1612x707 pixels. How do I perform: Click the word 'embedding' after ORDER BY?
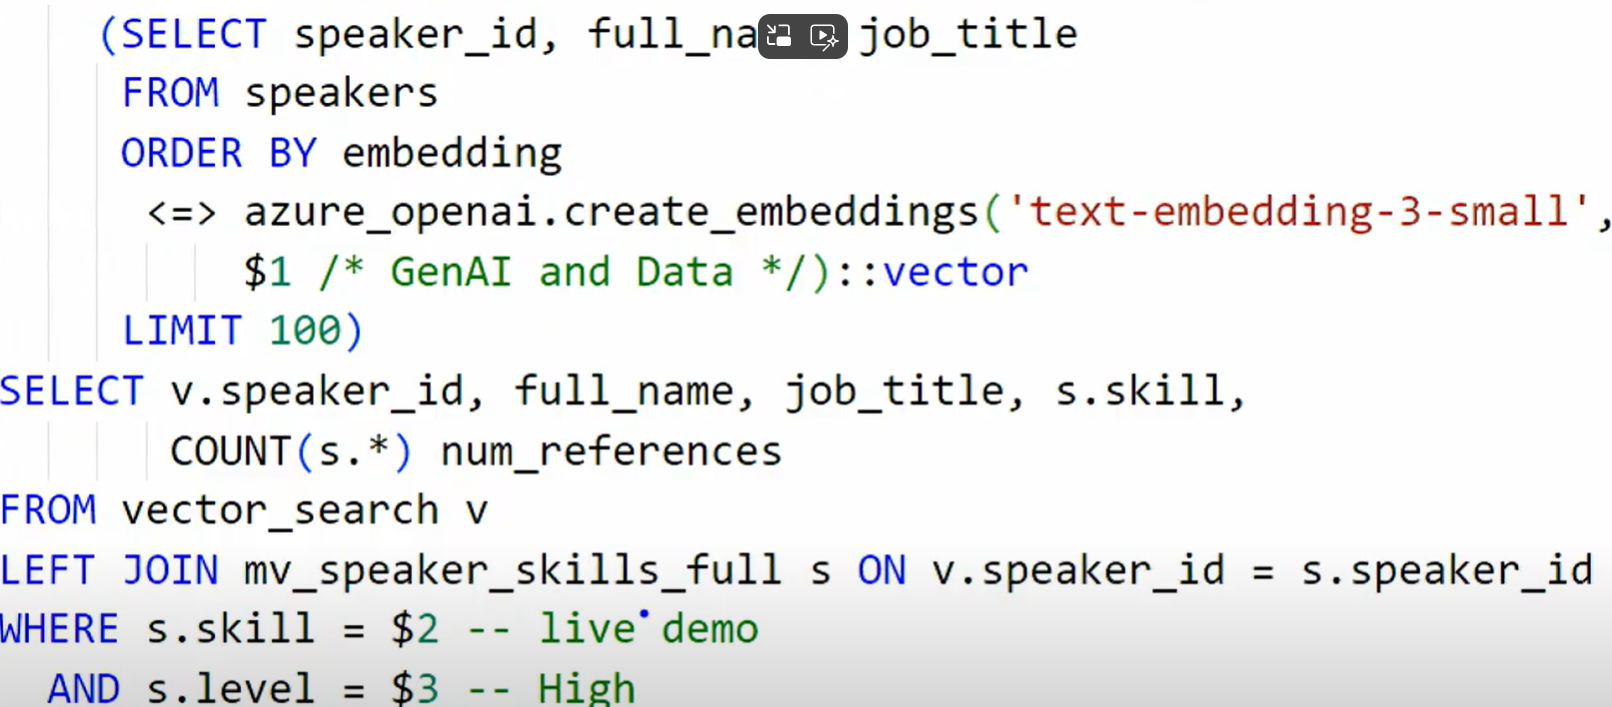(452, 154)
